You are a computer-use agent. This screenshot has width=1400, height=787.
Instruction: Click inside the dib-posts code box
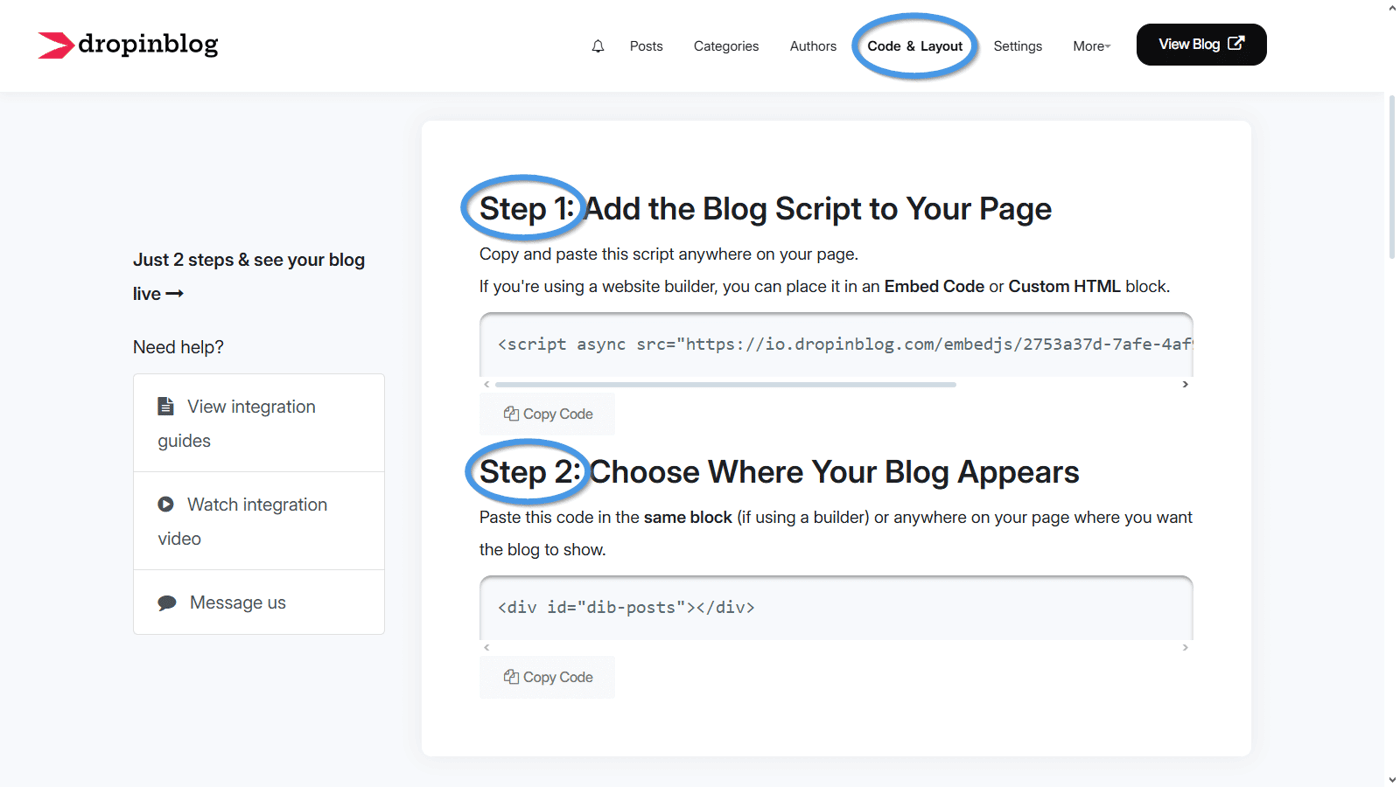coord(835,607)
